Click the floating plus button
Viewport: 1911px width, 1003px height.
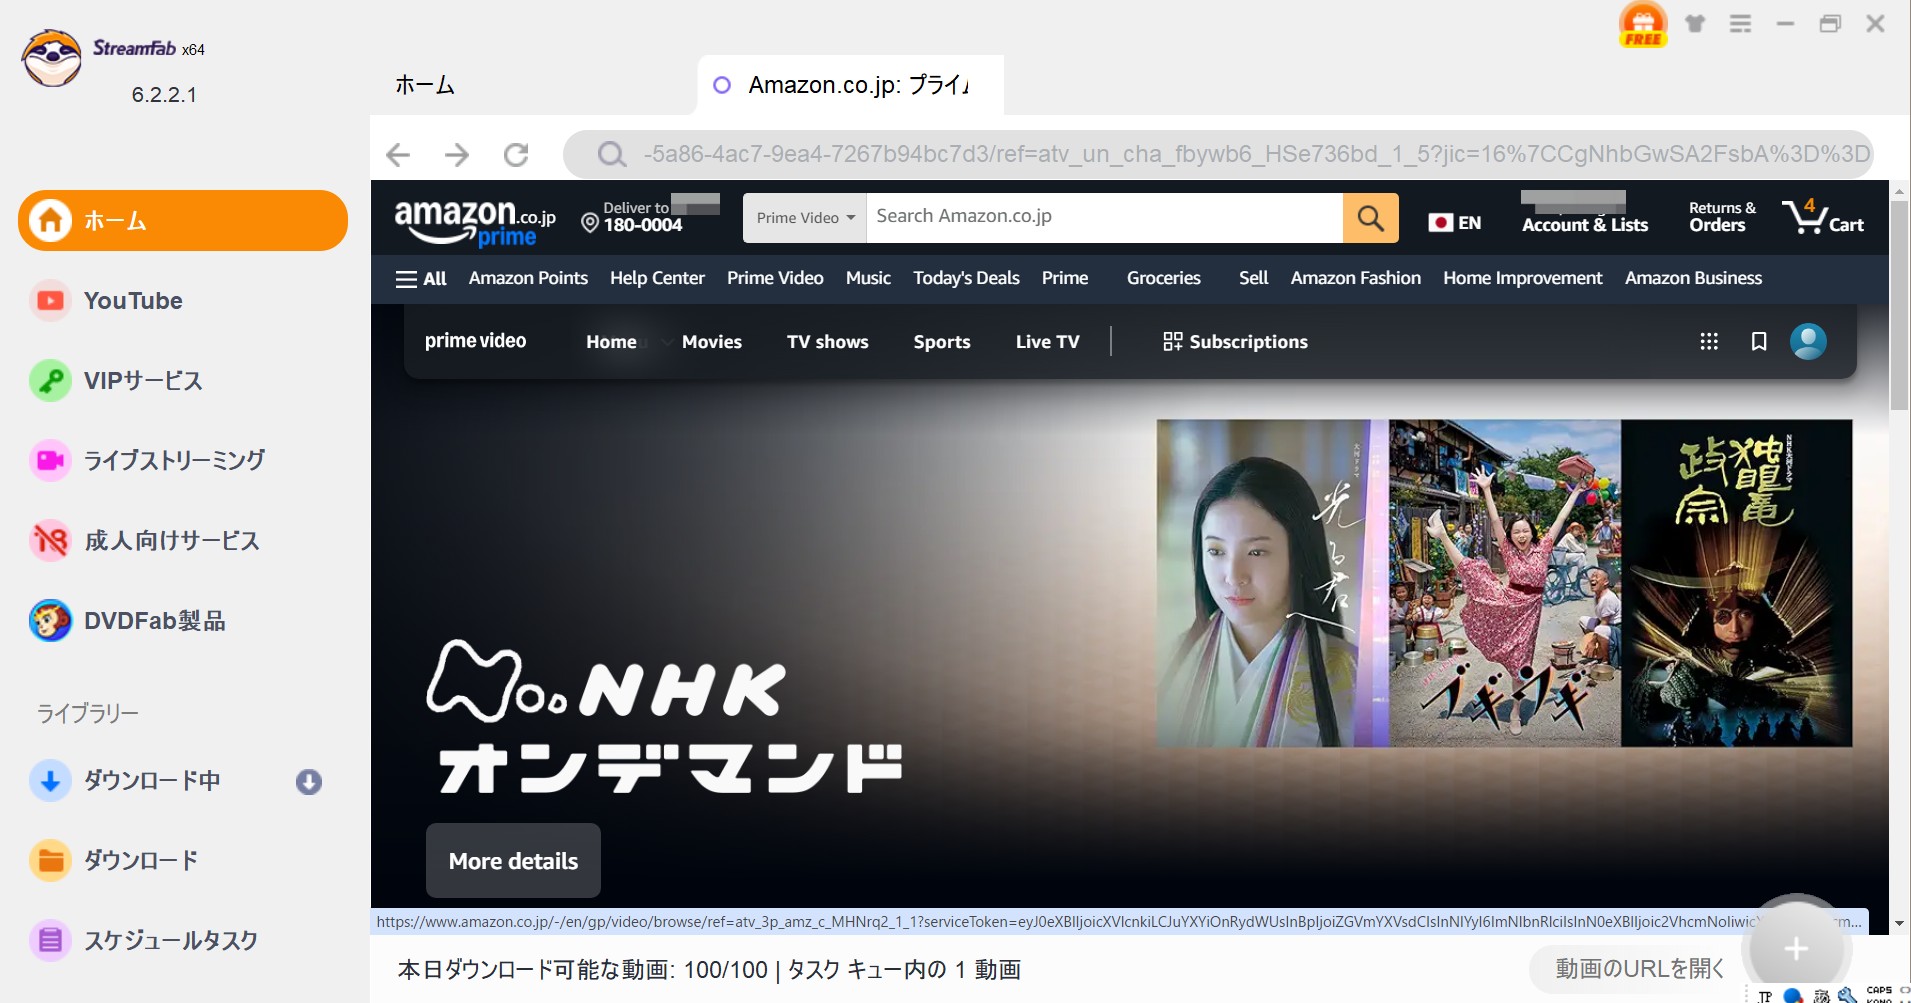(x=1796, y=948)
